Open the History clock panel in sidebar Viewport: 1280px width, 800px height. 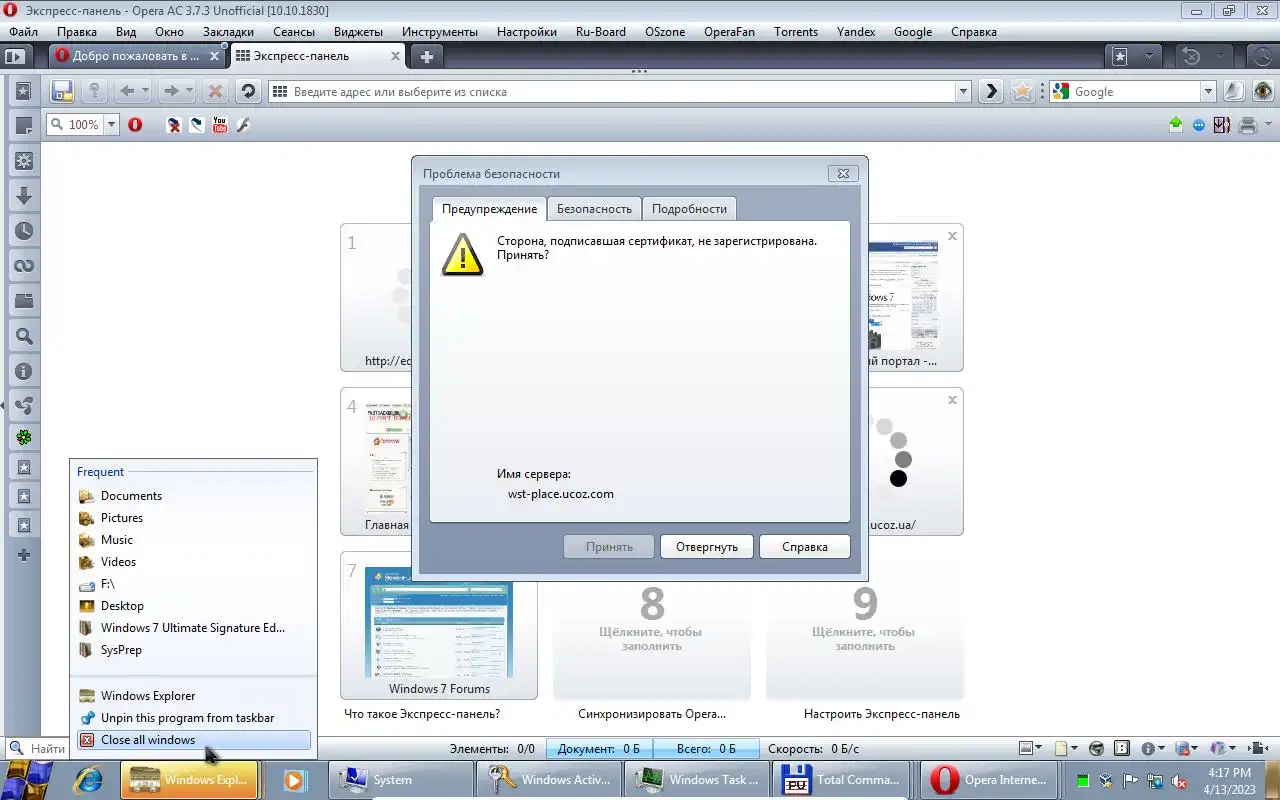[24, 231]
